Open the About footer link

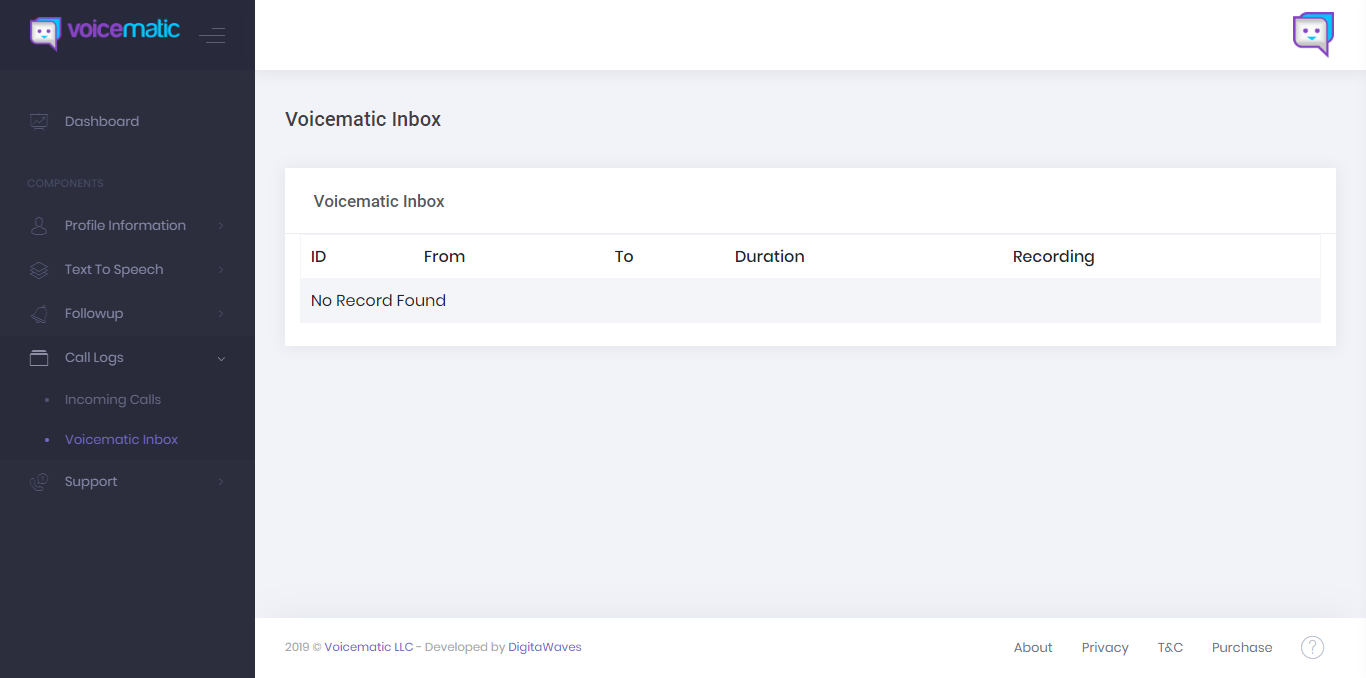coord(1033,648)
